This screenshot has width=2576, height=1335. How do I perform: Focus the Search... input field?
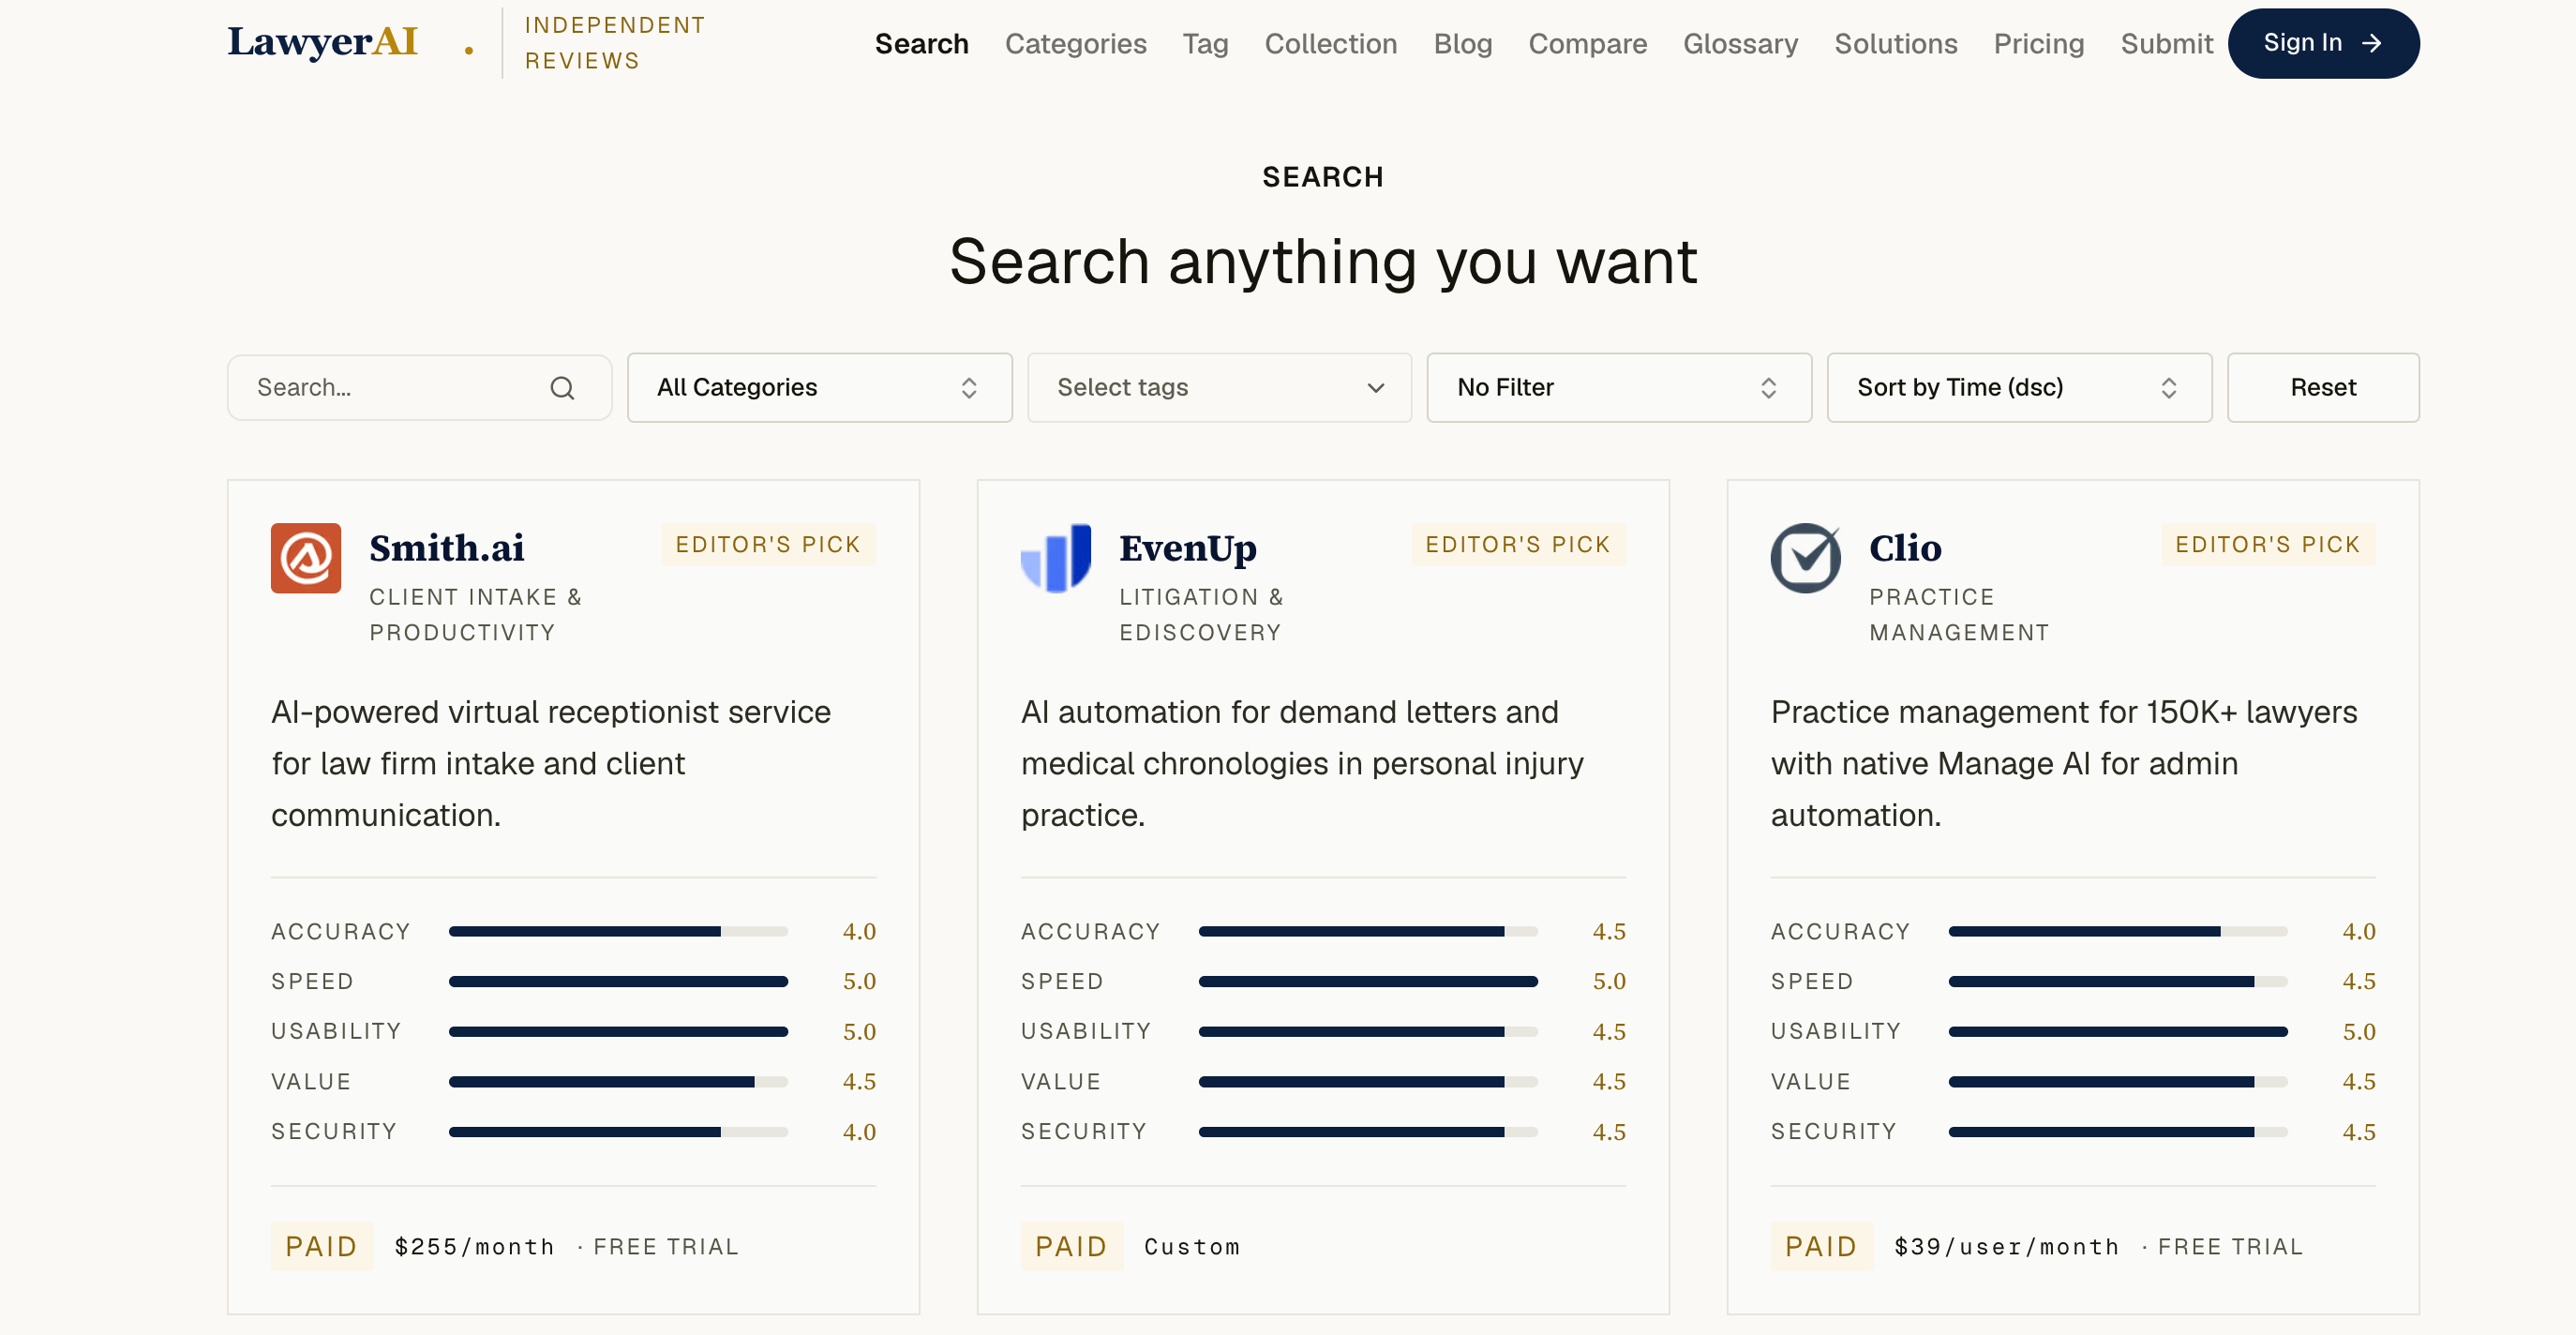419,388
